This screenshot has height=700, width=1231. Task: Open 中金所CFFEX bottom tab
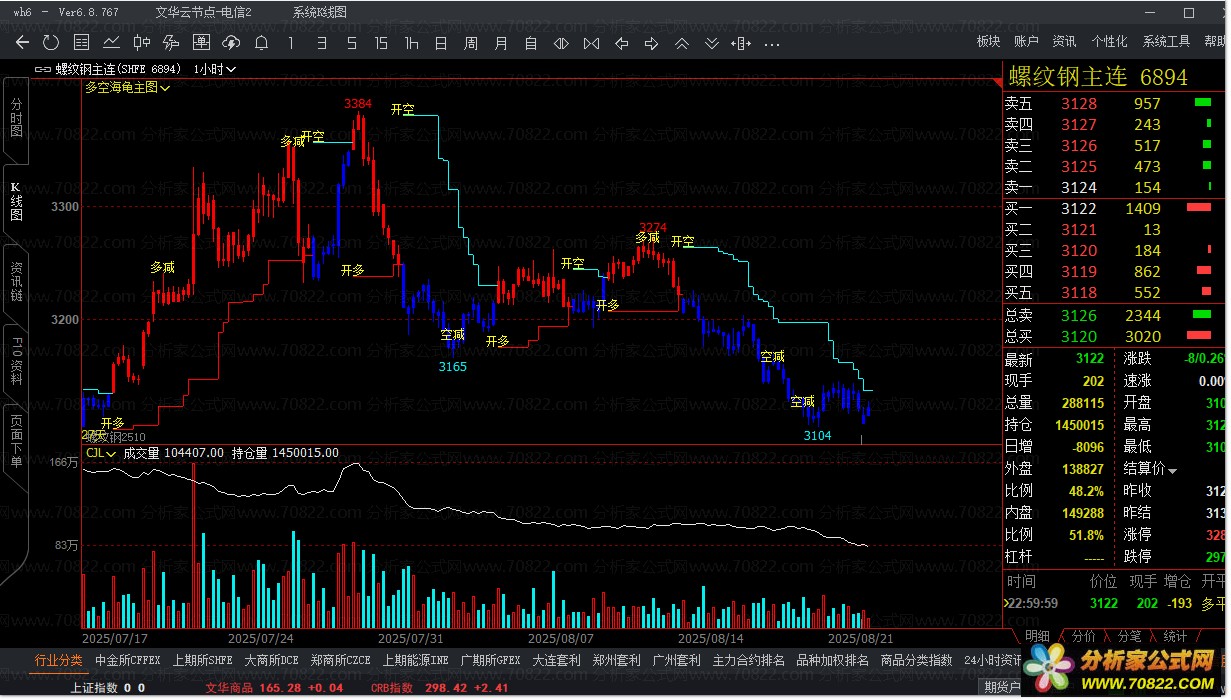coord(127,660)
